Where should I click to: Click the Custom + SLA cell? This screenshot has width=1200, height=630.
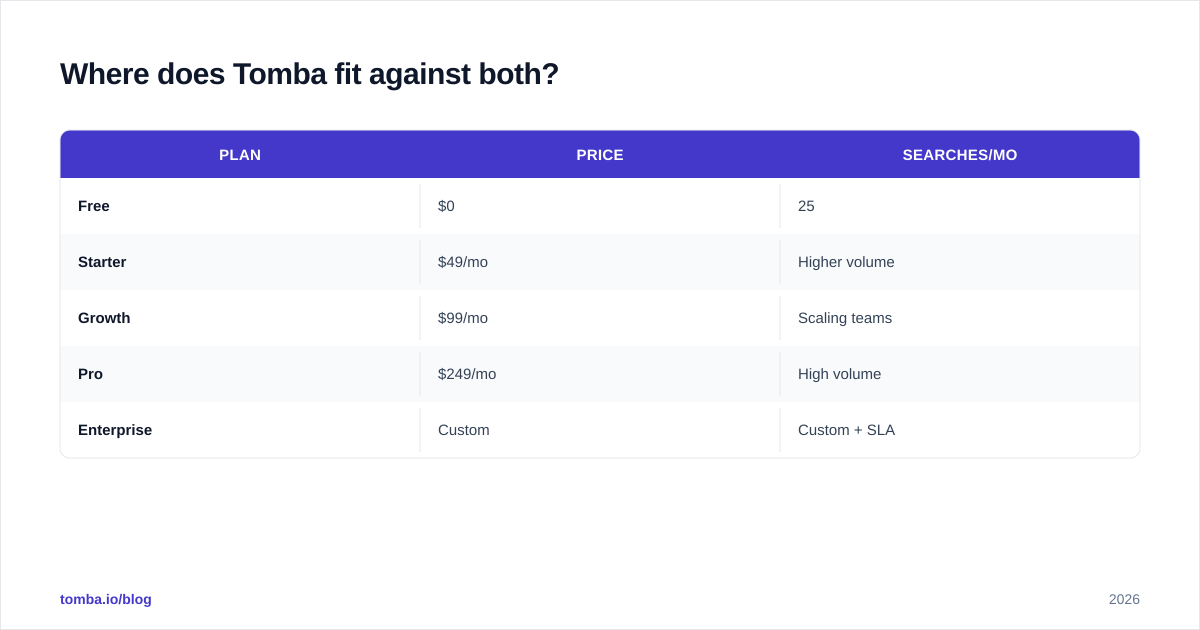point(960,430)
